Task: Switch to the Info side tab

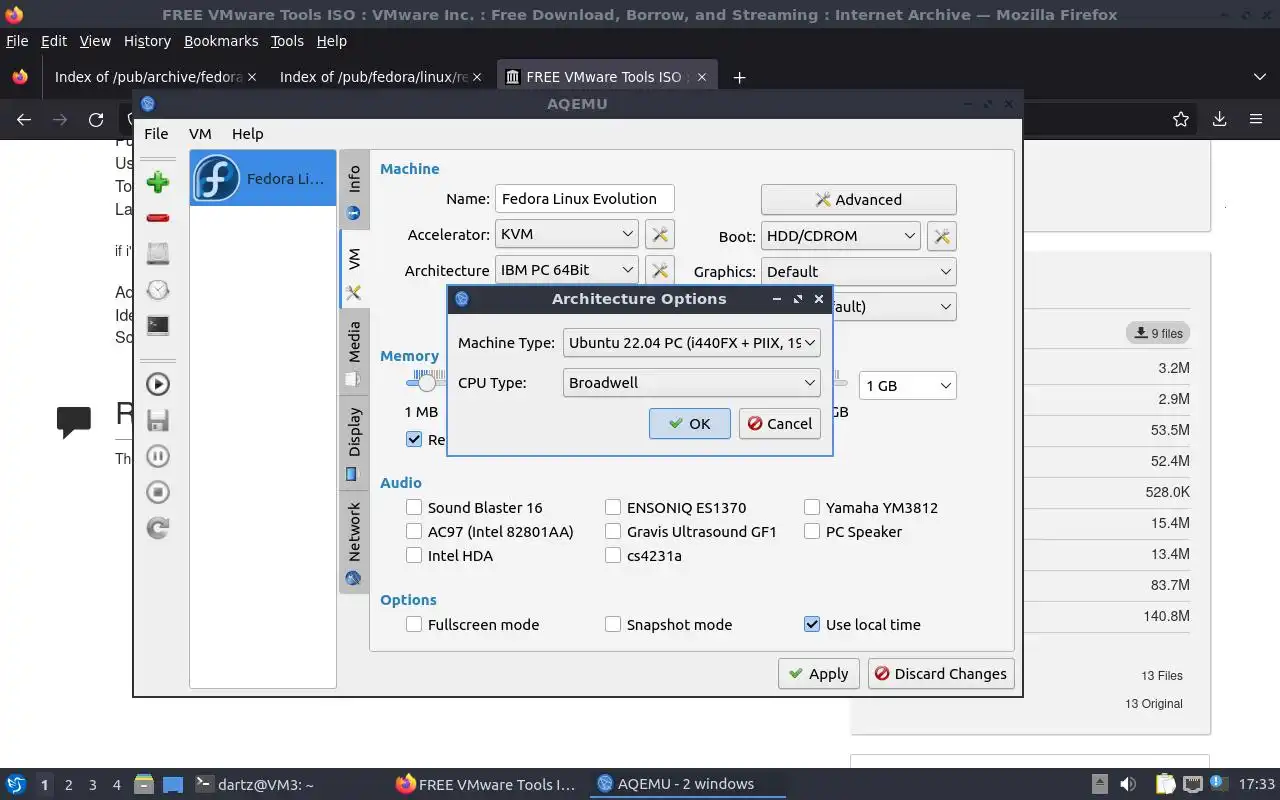Action: (354, 190)
